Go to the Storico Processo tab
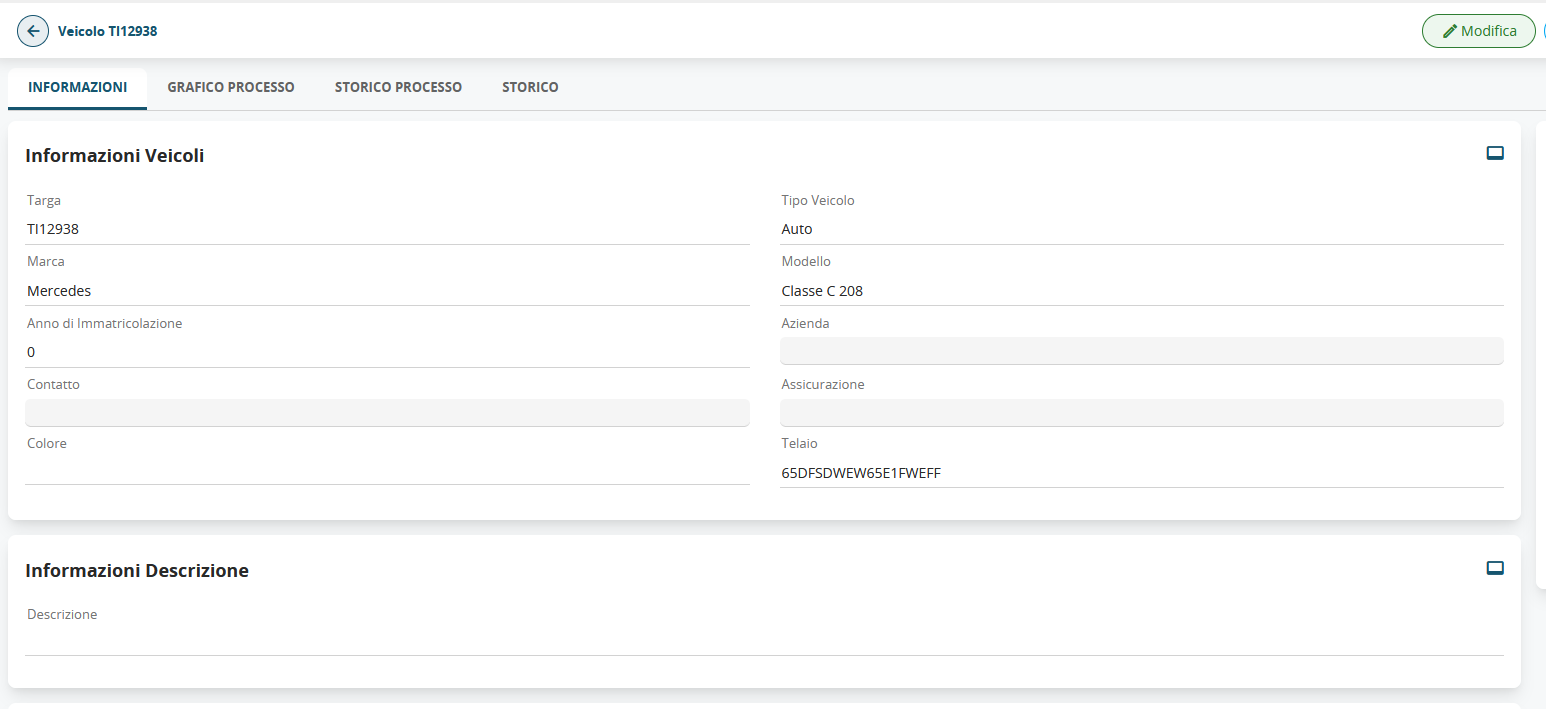 point(398,88)
